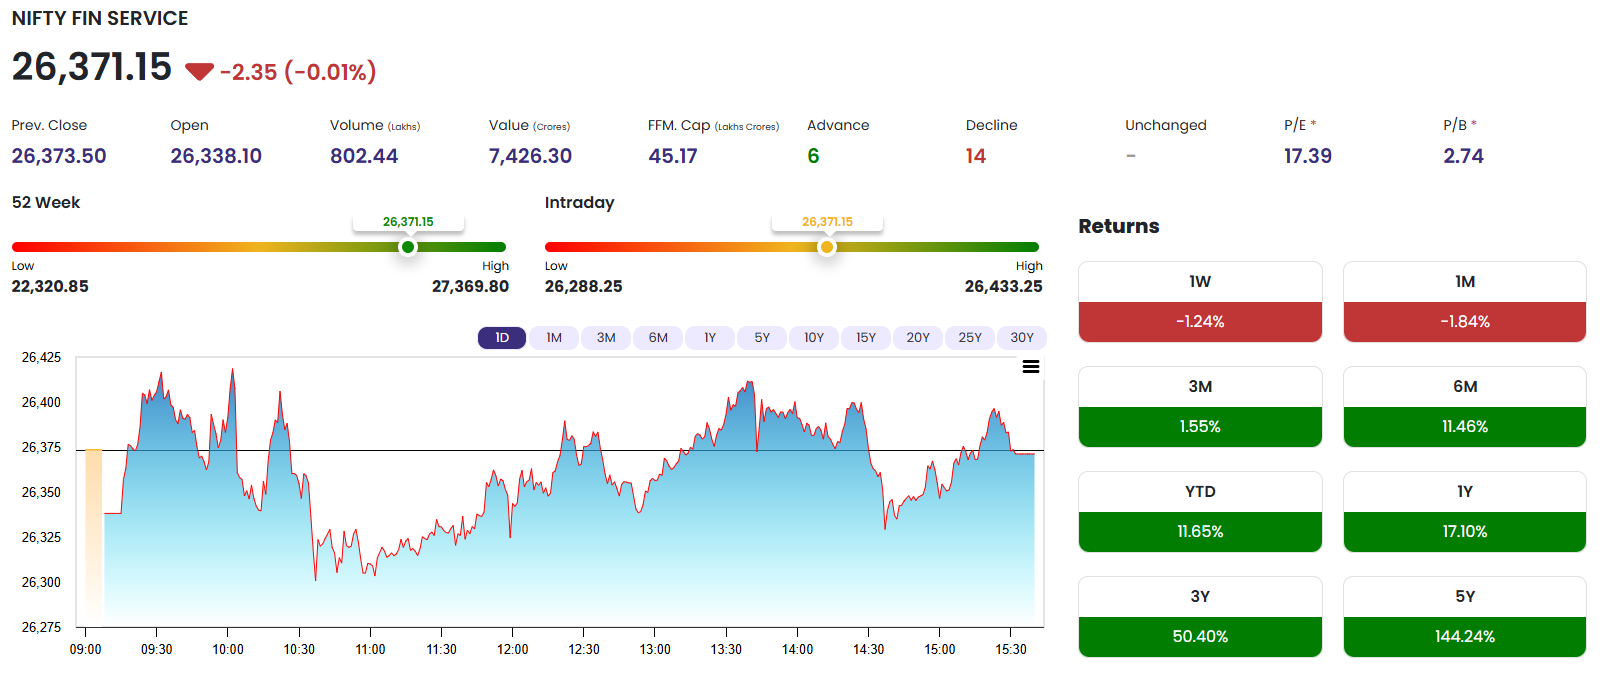The image size is (1611, 683).
Task: Select the 1D chart range tab
Action: coord(502,338)
